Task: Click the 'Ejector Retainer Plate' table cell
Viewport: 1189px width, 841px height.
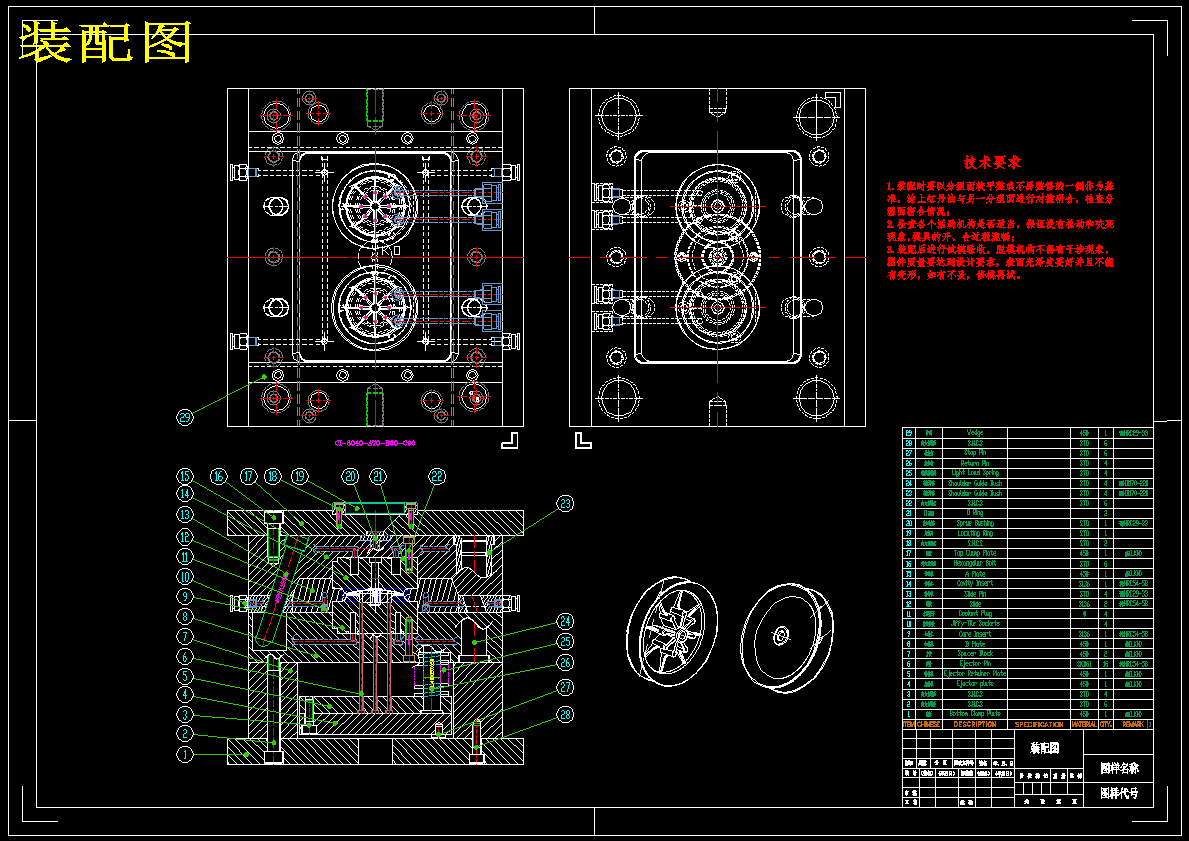Action: click(974, 673)
